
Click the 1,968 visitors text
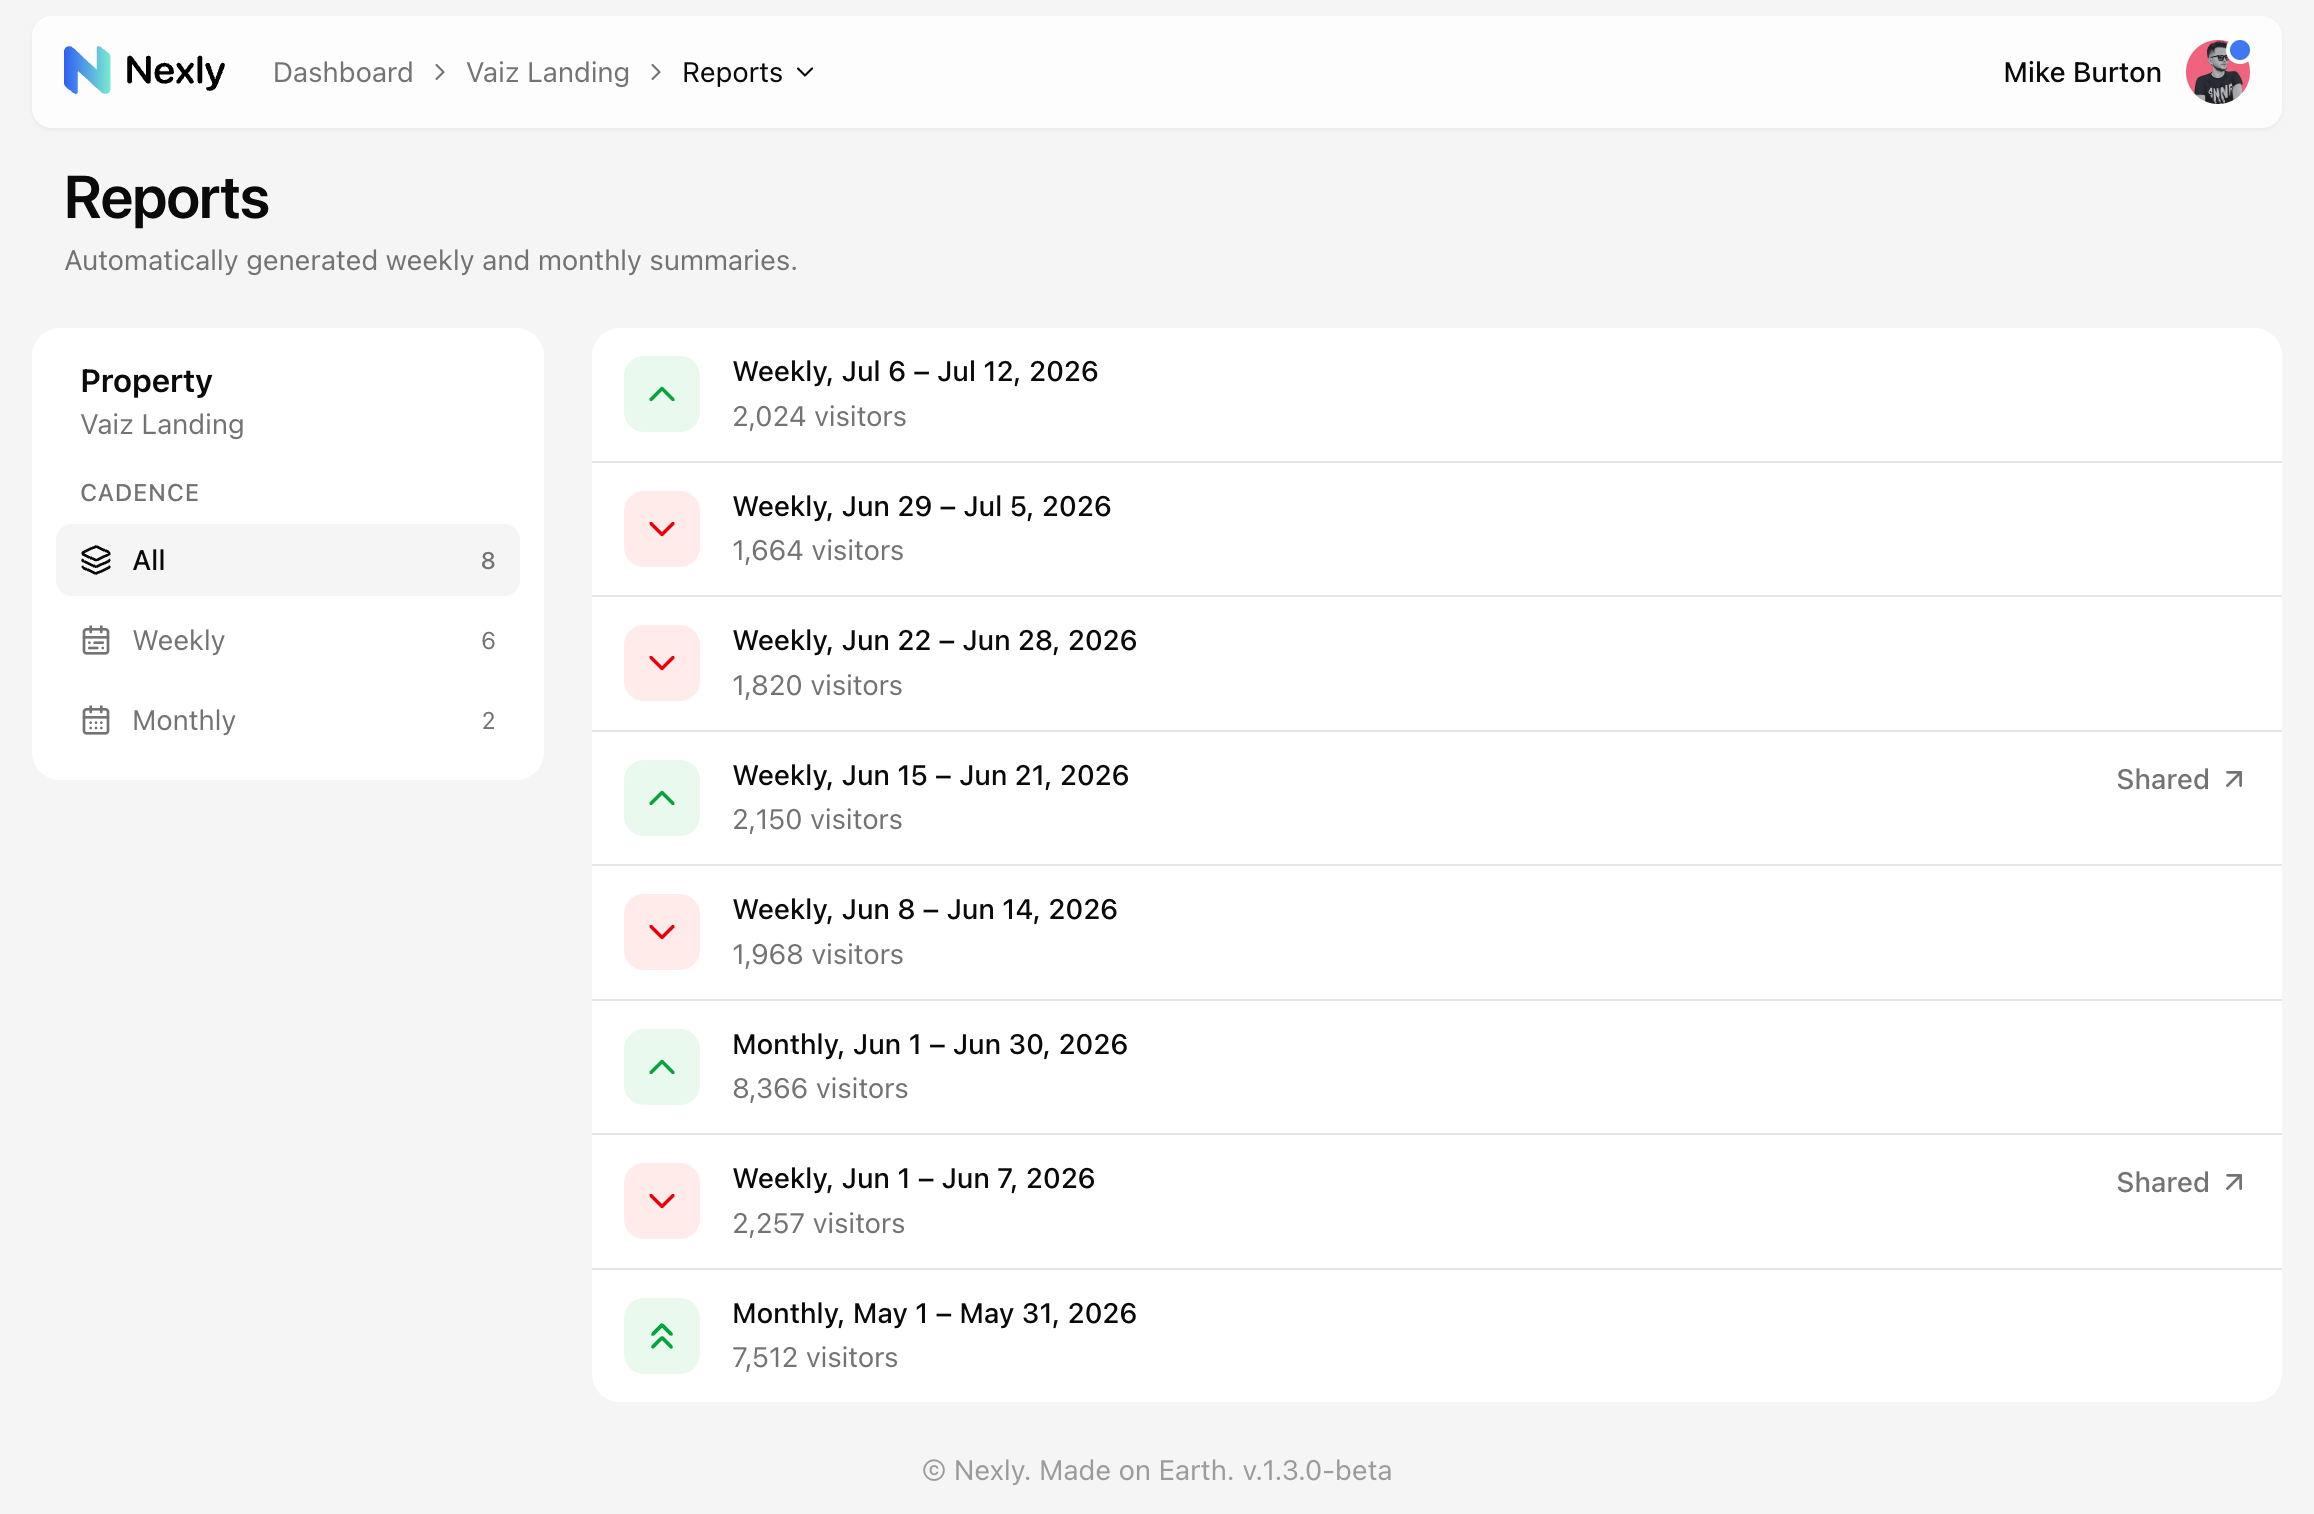(817, 954)
